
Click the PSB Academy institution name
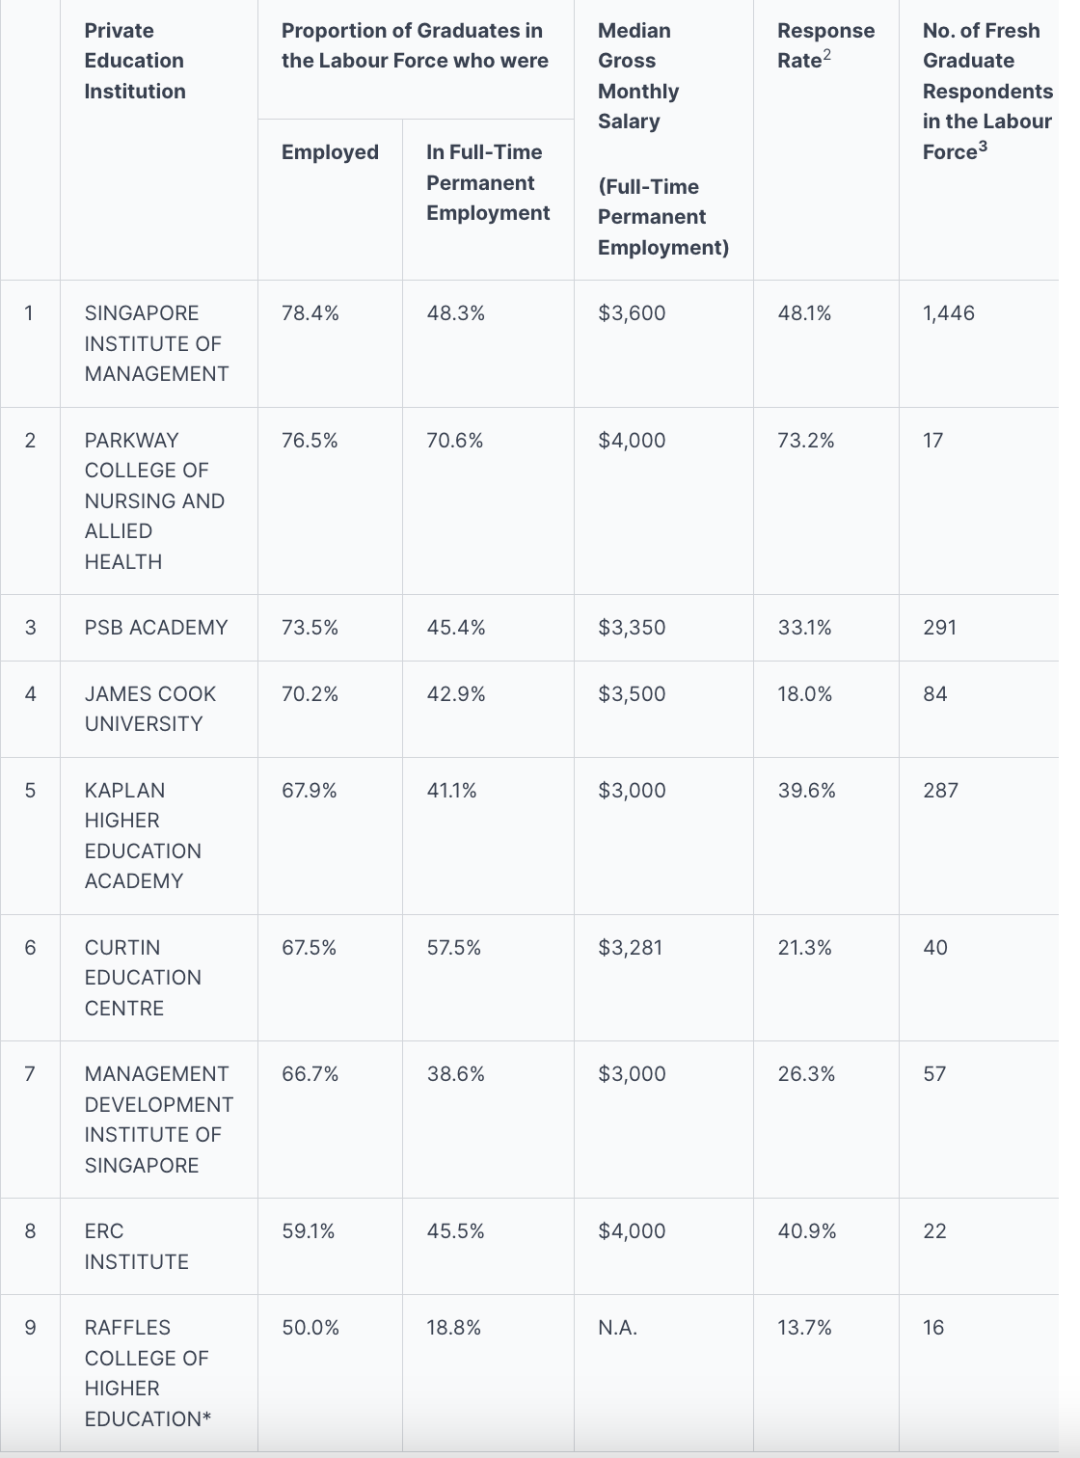point(156,627)
